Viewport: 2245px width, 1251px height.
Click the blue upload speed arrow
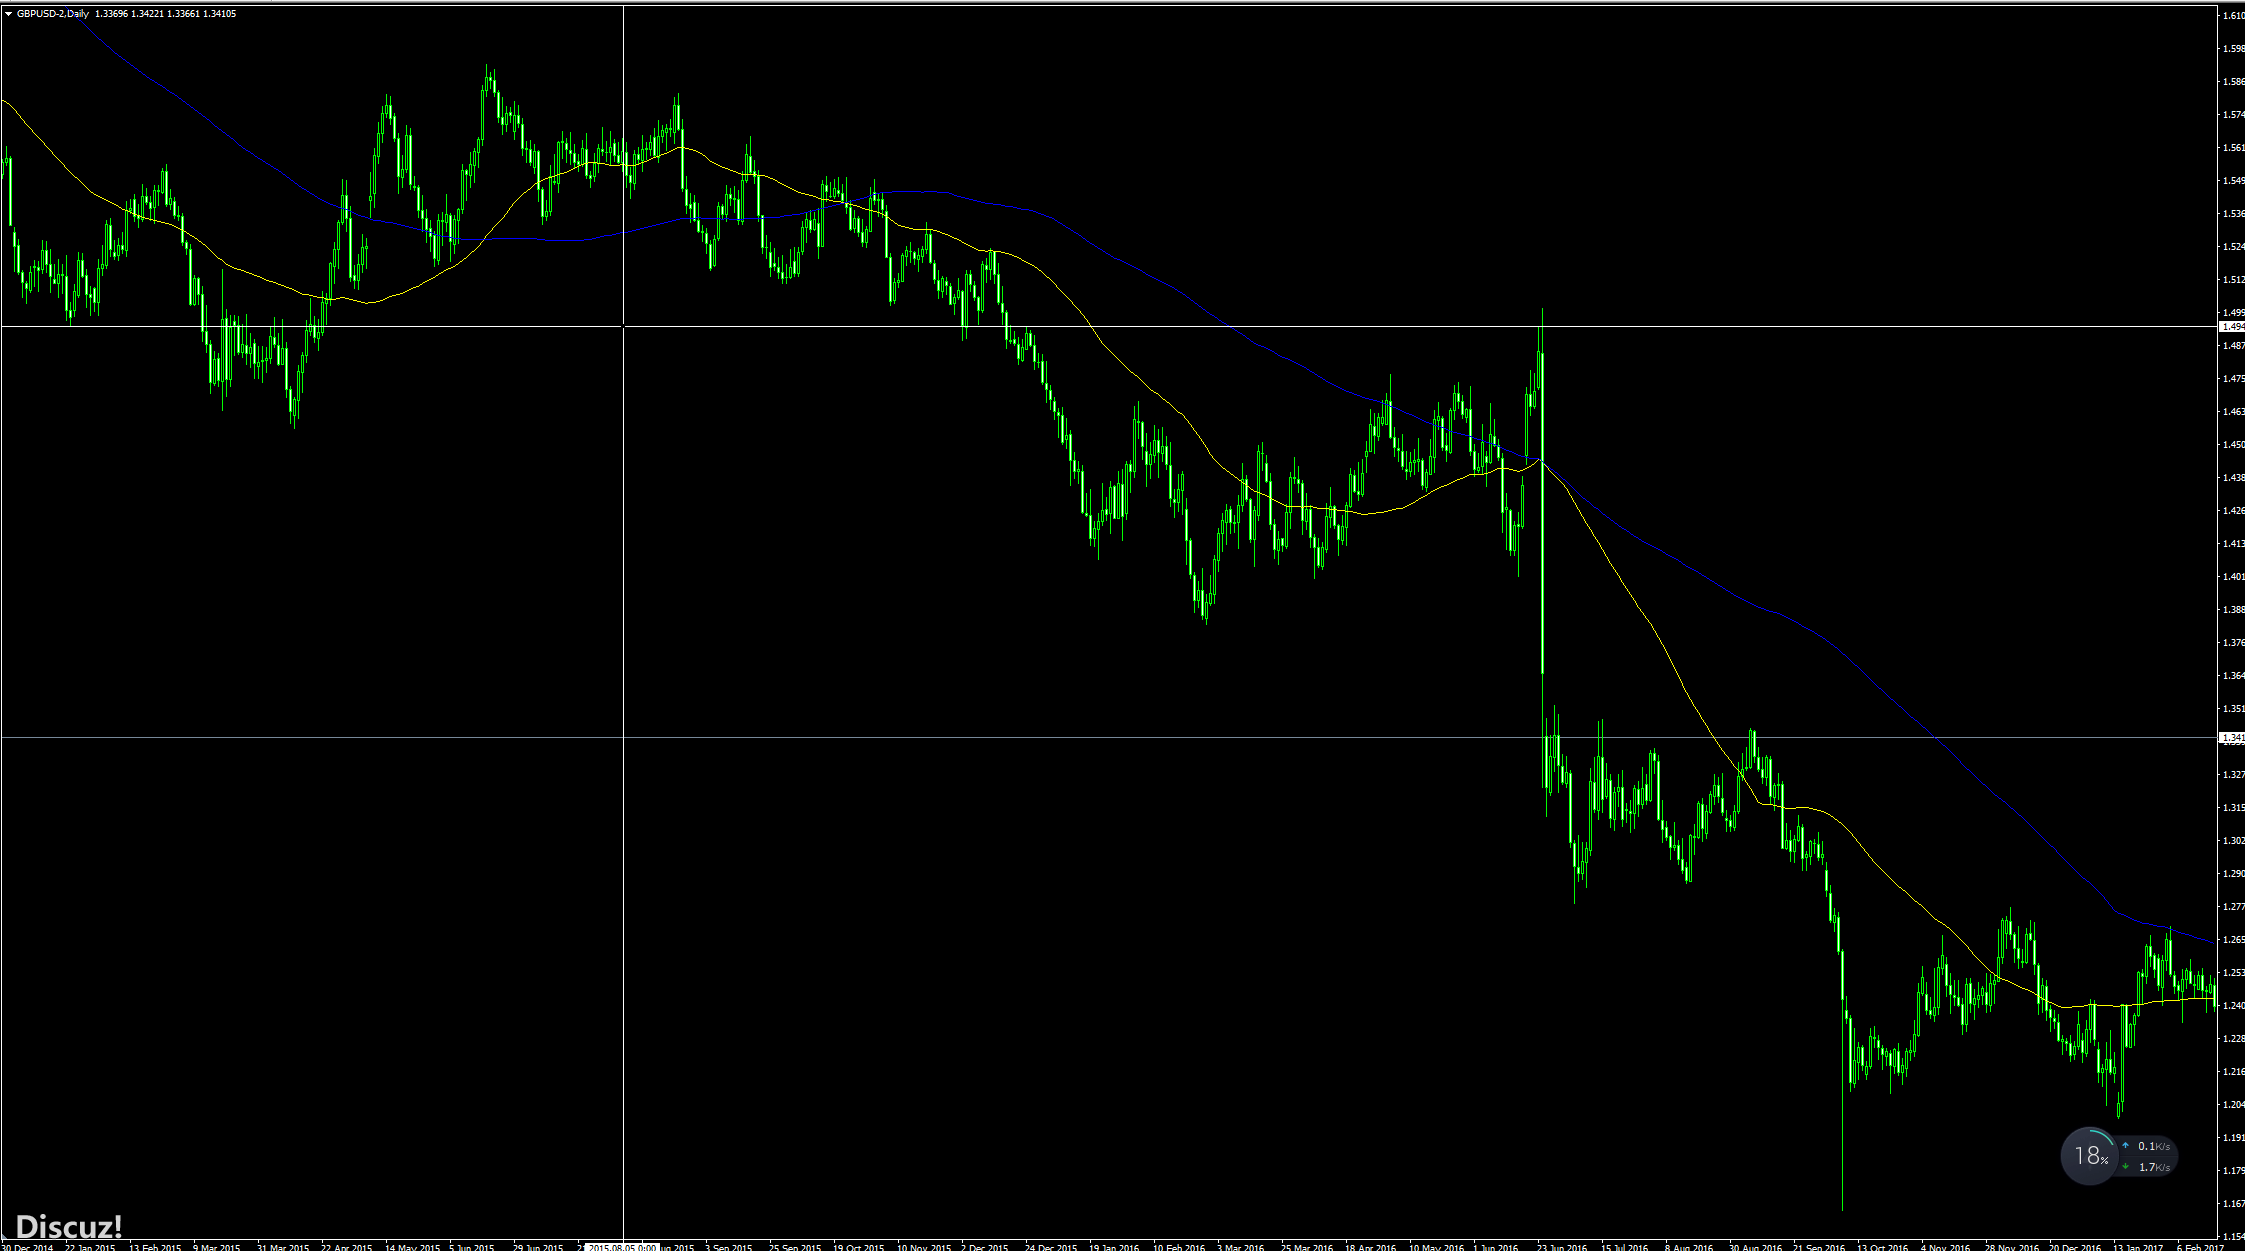(2125, 1146)
